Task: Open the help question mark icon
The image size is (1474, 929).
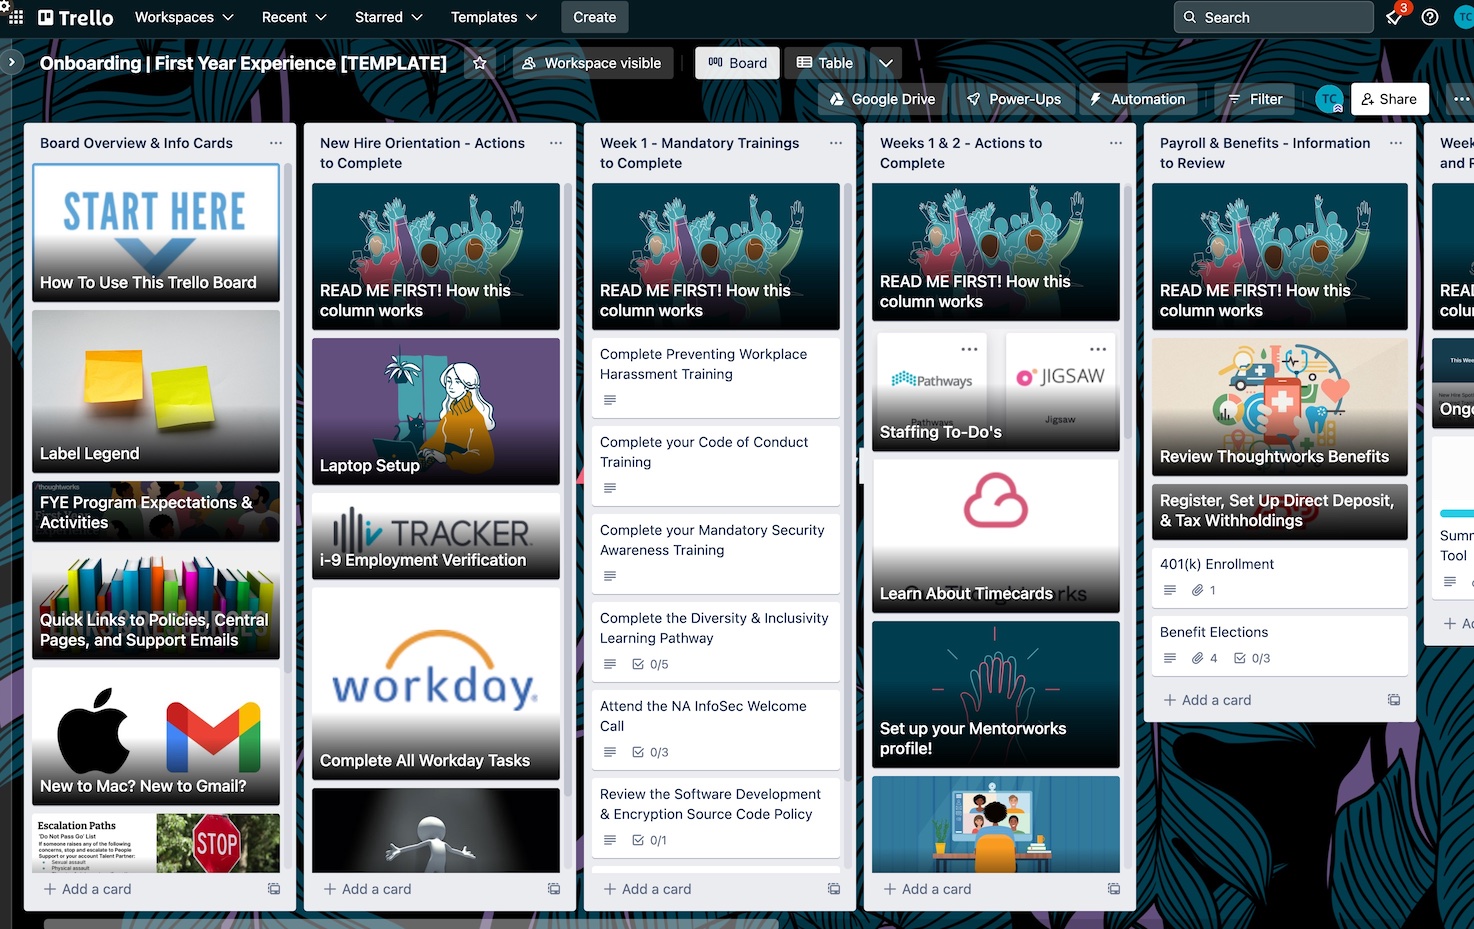Action: coord(1430,17)
